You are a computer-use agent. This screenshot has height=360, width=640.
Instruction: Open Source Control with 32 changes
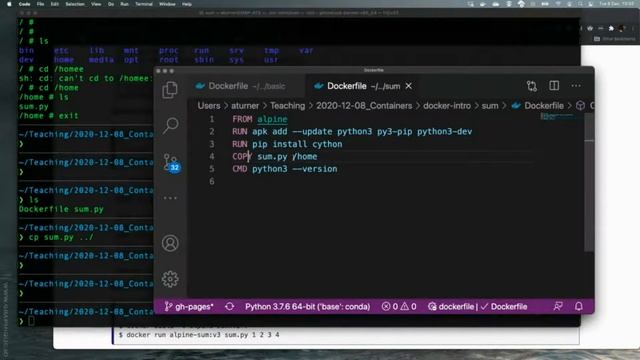click(171, 163)
